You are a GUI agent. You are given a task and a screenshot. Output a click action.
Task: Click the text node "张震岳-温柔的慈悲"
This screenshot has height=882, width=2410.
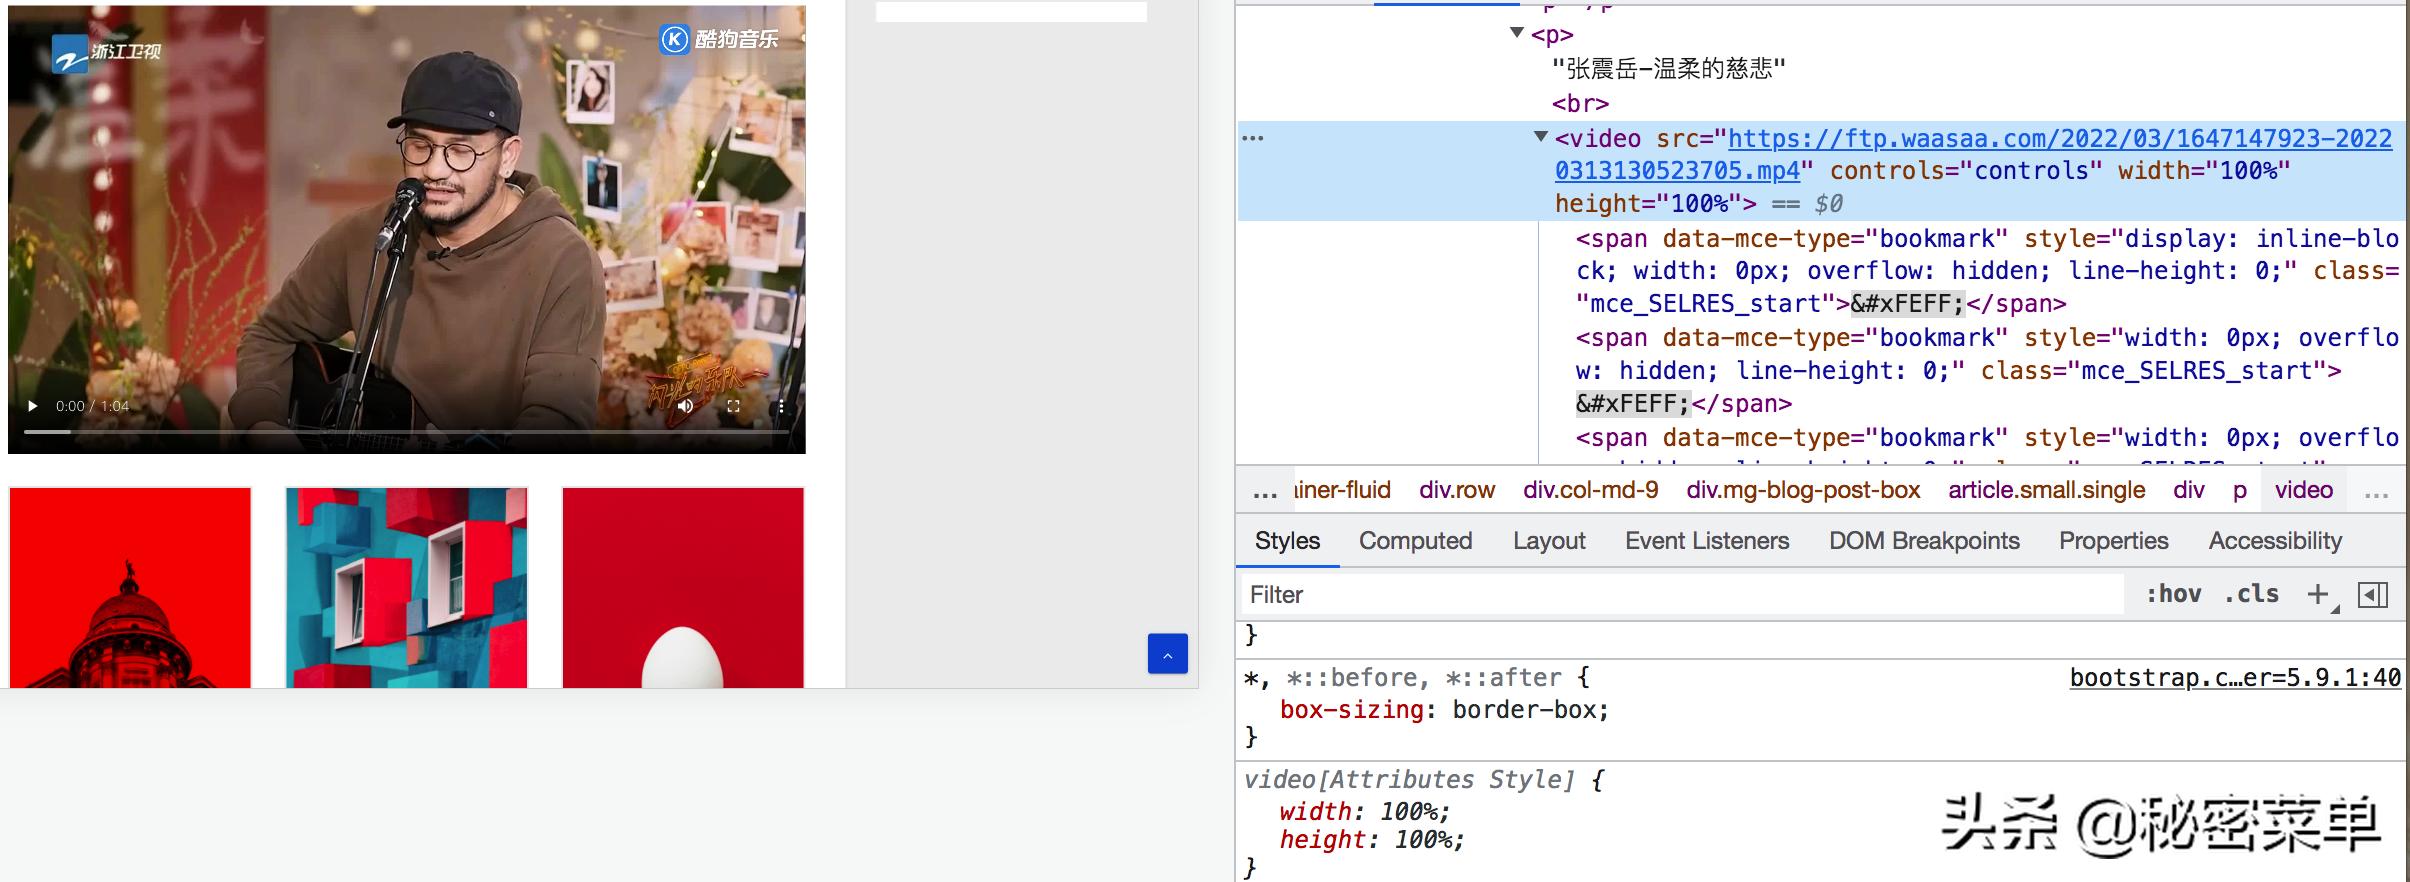coord(1668,69)
